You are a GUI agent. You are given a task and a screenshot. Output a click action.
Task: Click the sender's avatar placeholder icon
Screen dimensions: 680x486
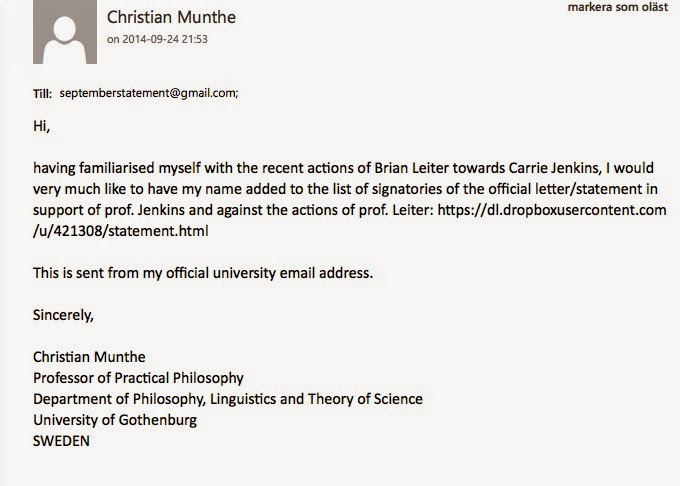(65, 32)
